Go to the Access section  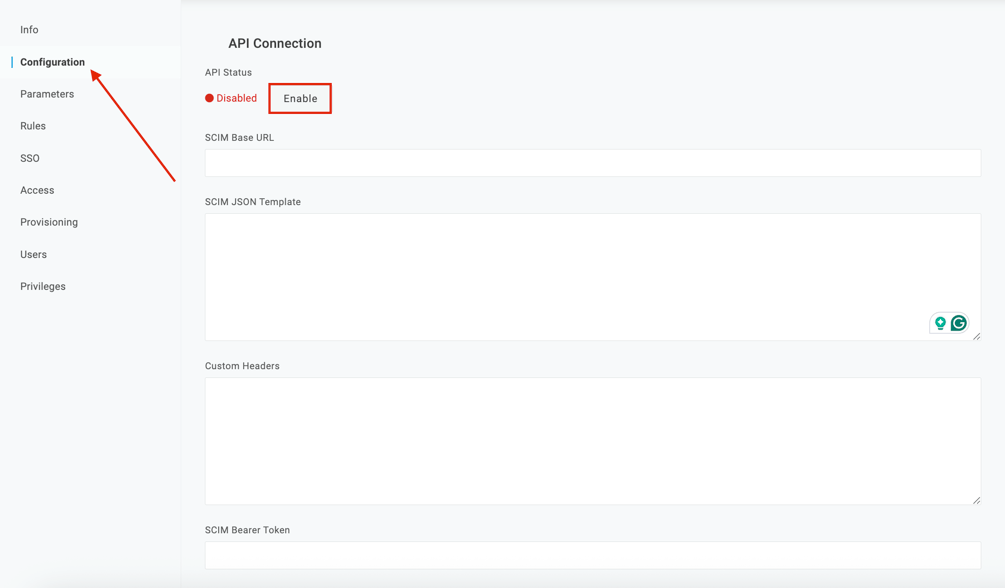[x=36, y=190]
